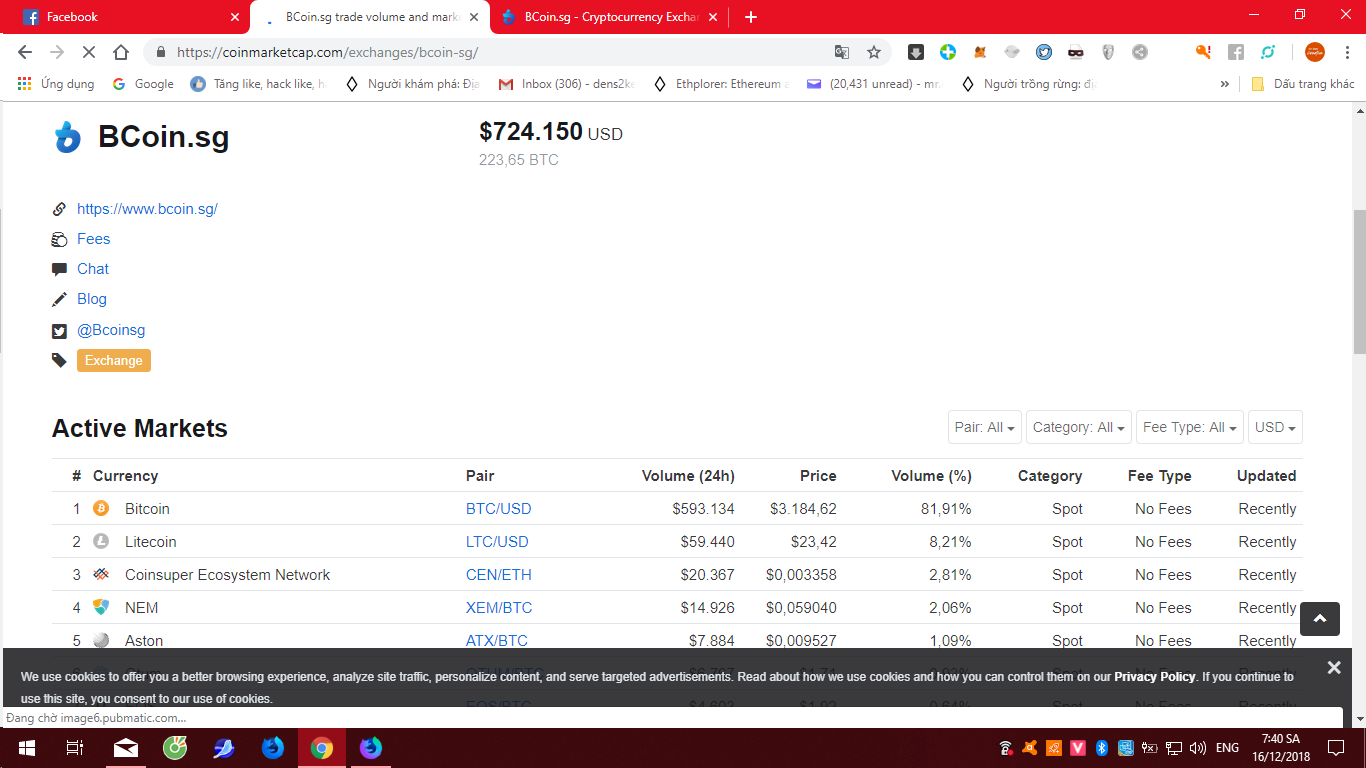
Task: Click the page's vertical scrollbar thumb
Action: click(x=1359, y=282)
